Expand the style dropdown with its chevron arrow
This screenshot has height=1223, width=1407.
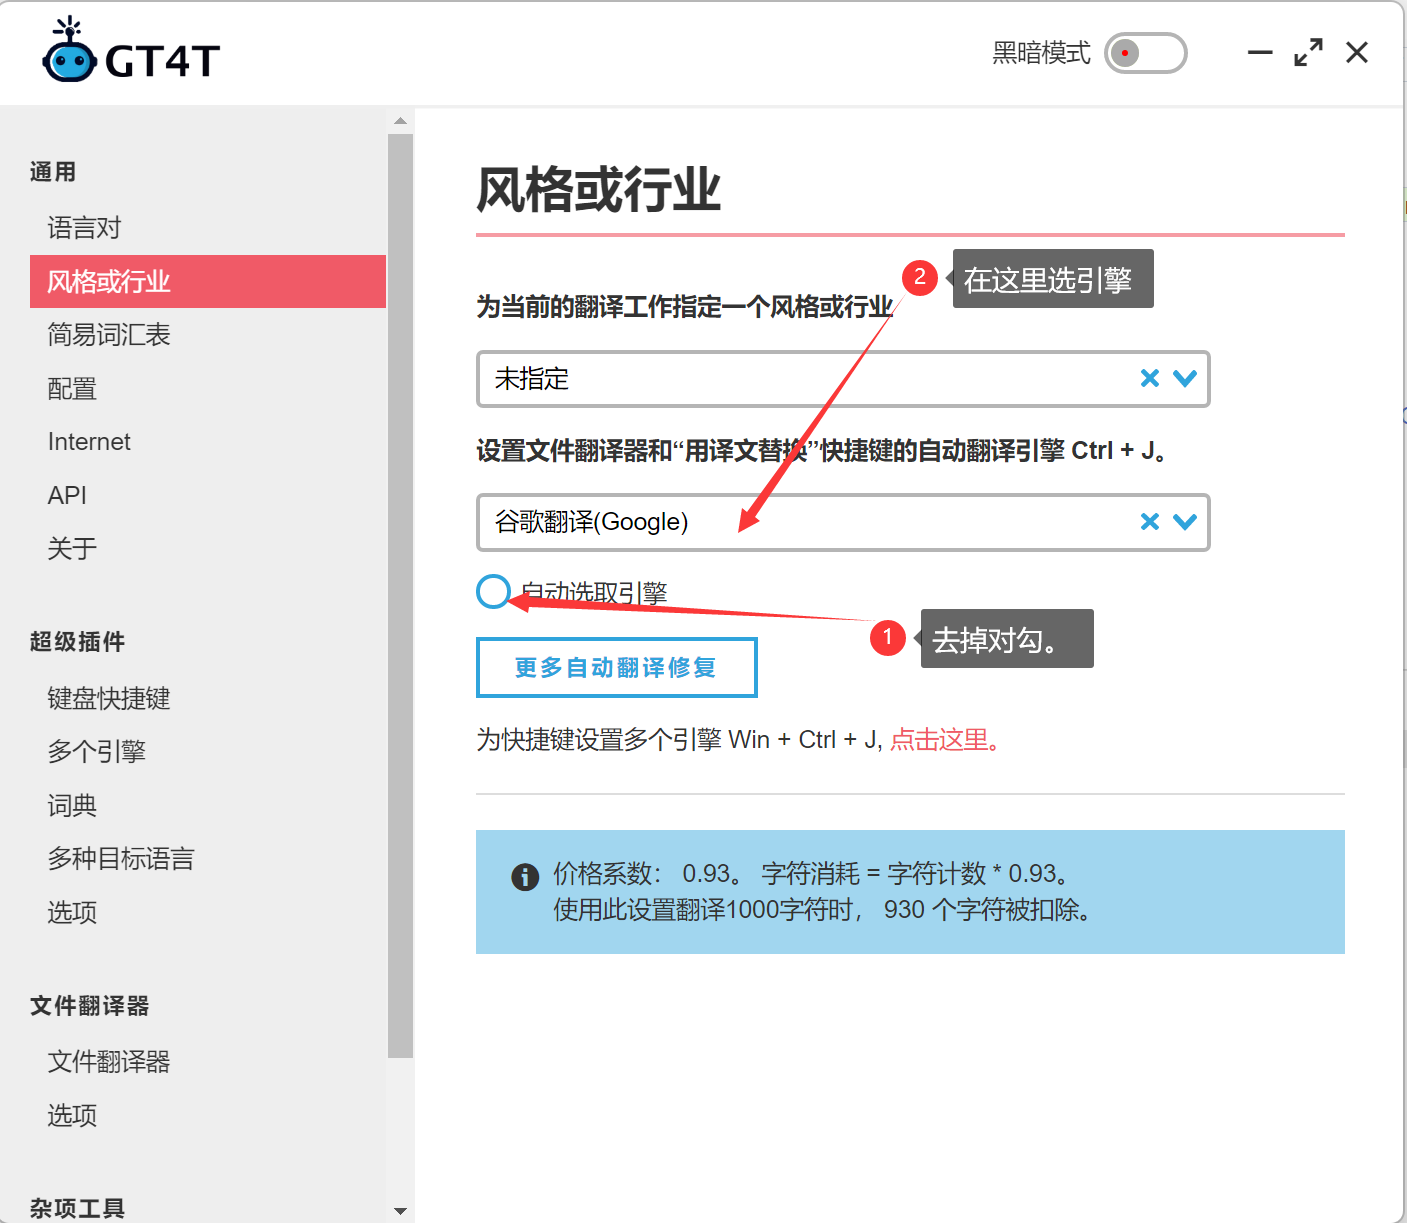[1186, 379]
